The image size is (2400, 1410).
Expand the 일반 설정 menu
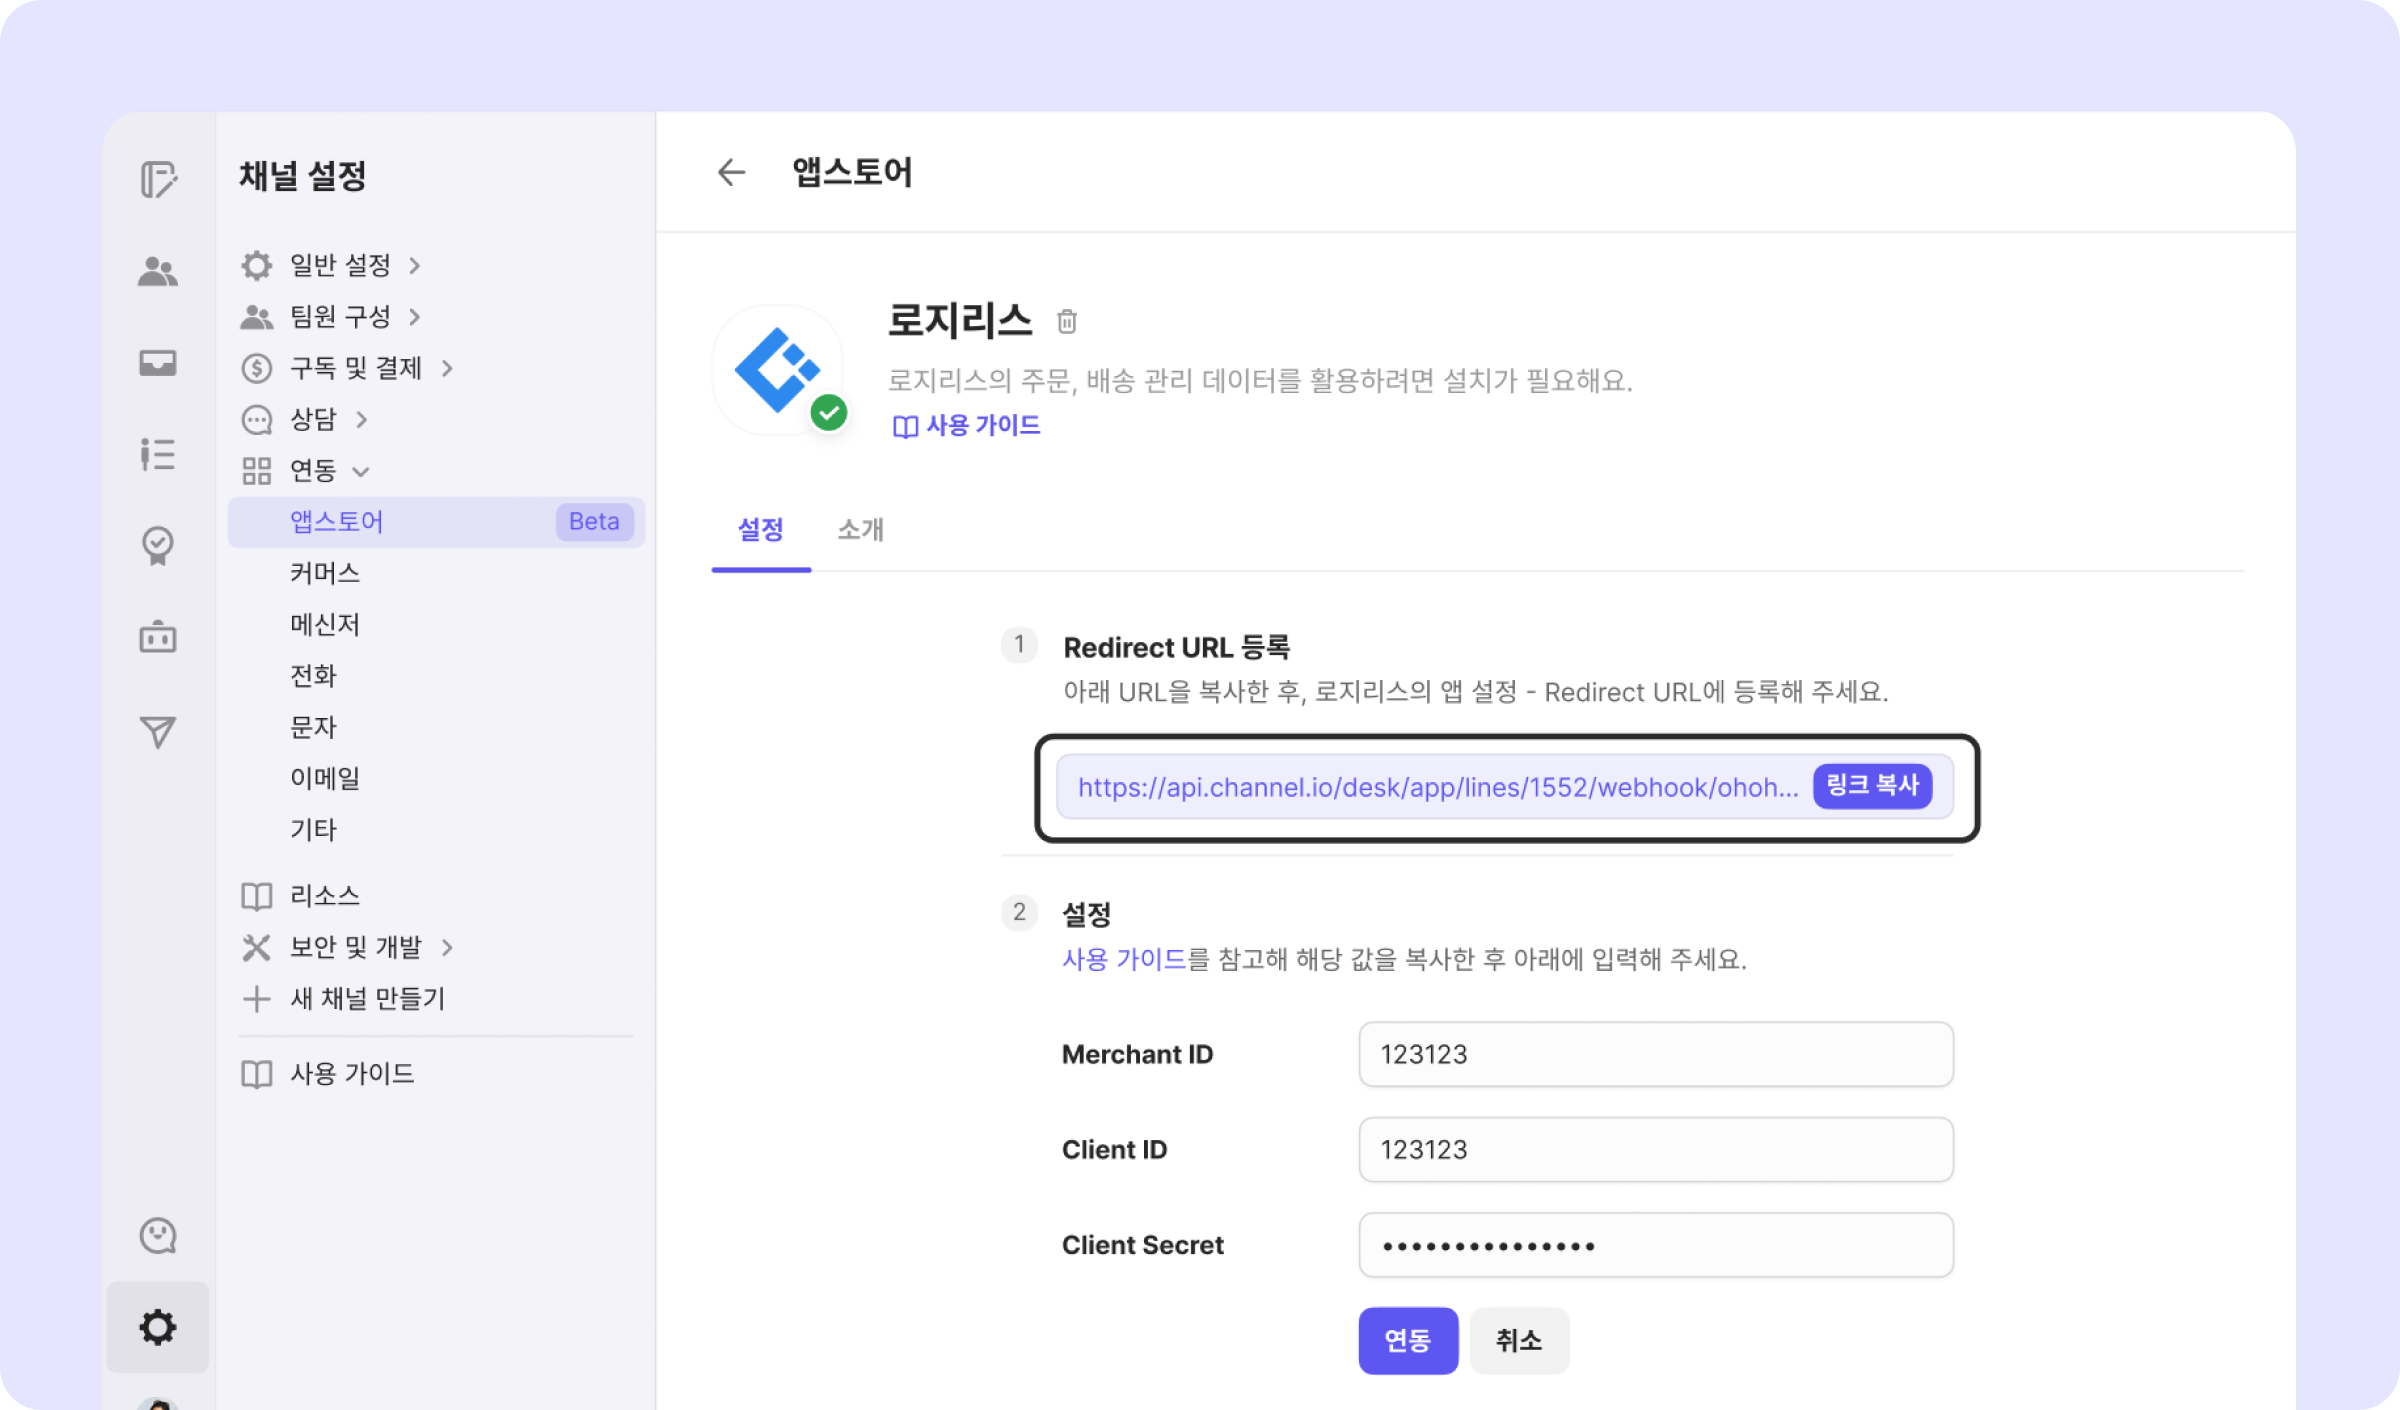point(340,265)
